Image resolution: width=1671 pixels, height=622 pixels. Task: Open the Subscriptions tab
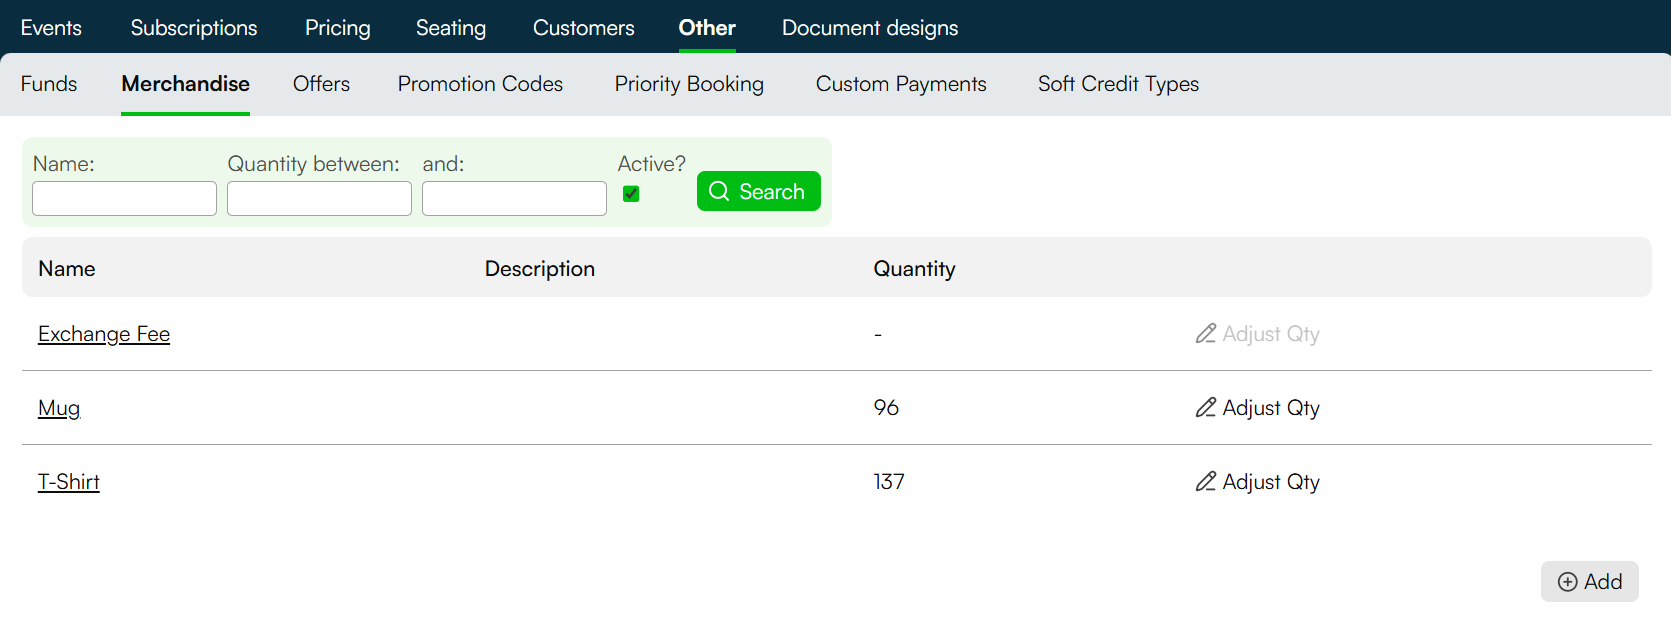coord(194,28)
